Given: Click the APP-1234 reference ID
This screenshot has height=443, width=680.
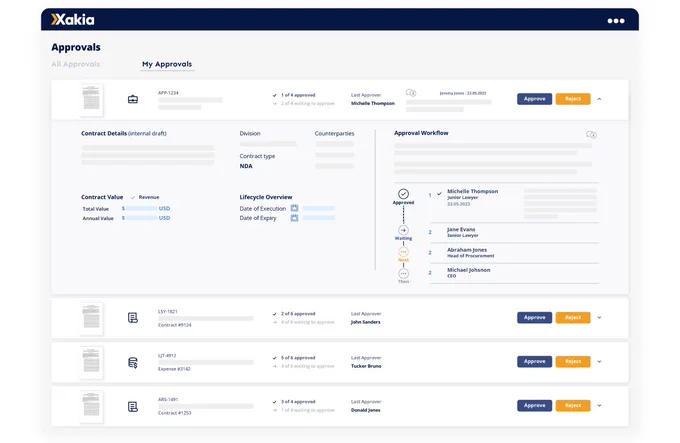Looking at the screenshot, I should point(168,93).
